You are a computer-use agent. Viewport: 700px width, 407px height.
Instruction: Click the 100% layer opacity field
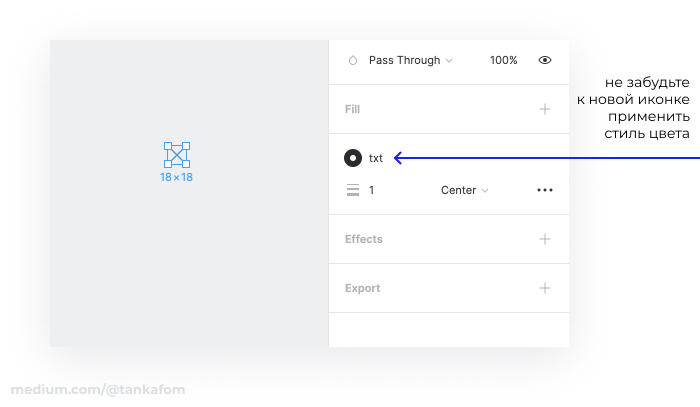(503, 60)
